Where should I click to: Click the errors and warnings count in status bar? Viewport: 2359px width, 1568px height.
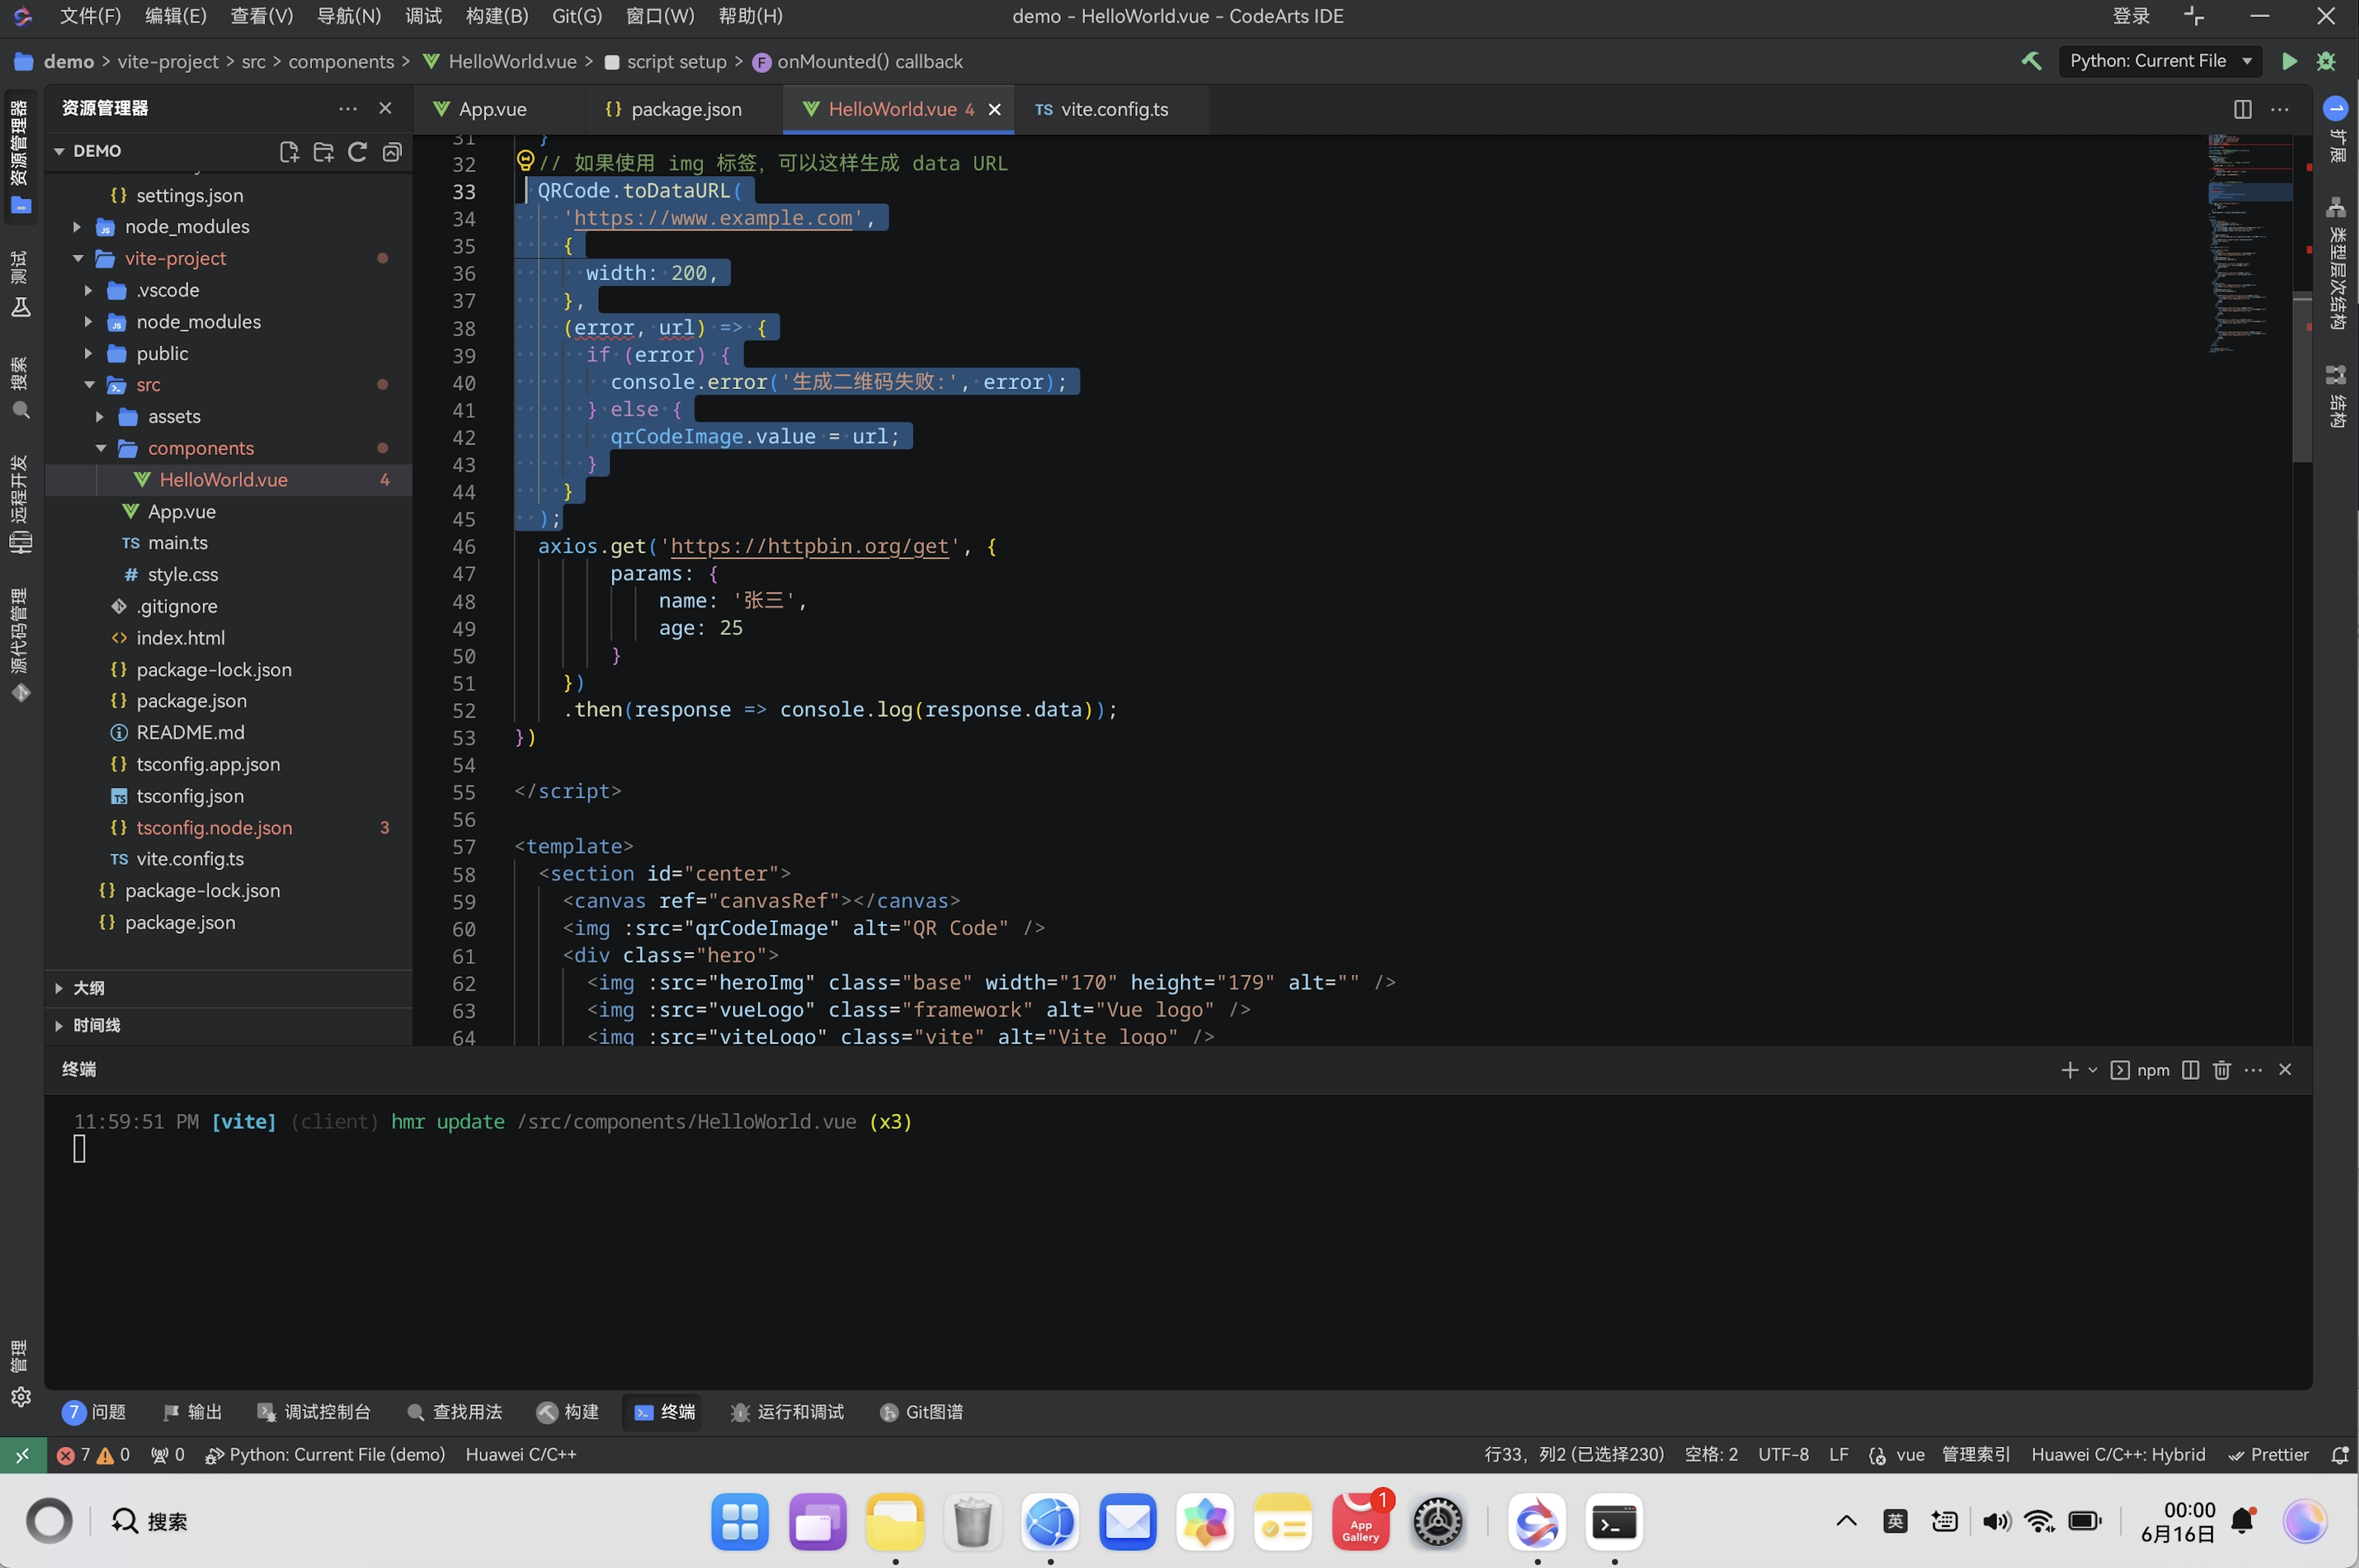[93, 1455]
